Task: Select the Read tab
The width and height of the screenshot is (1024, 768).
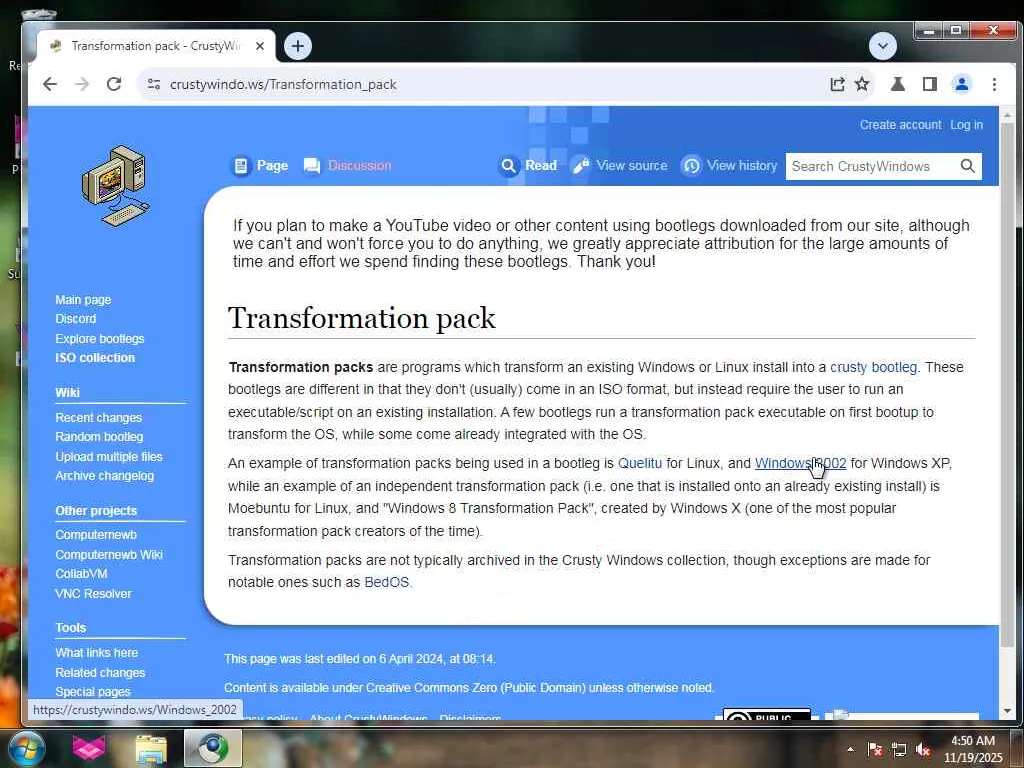Action: click(x=528, y=166)
